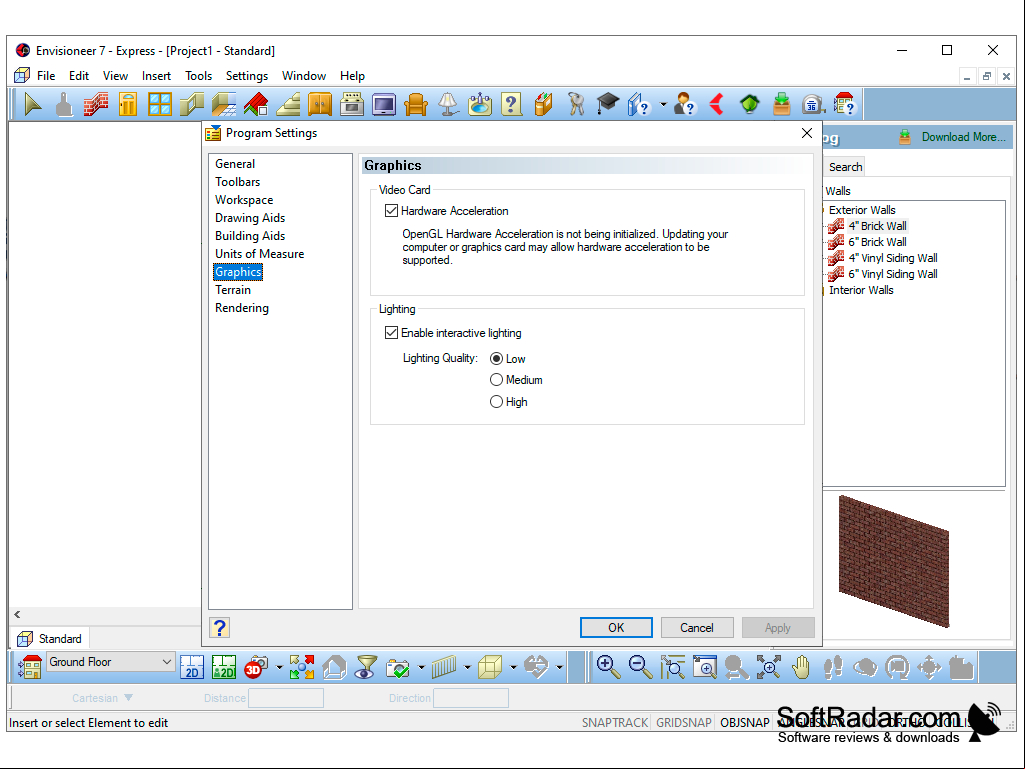This screenshot has width=1025, height=769.
Task: Open the dropdown arrow after the help book icon
Action: (663, 105)
